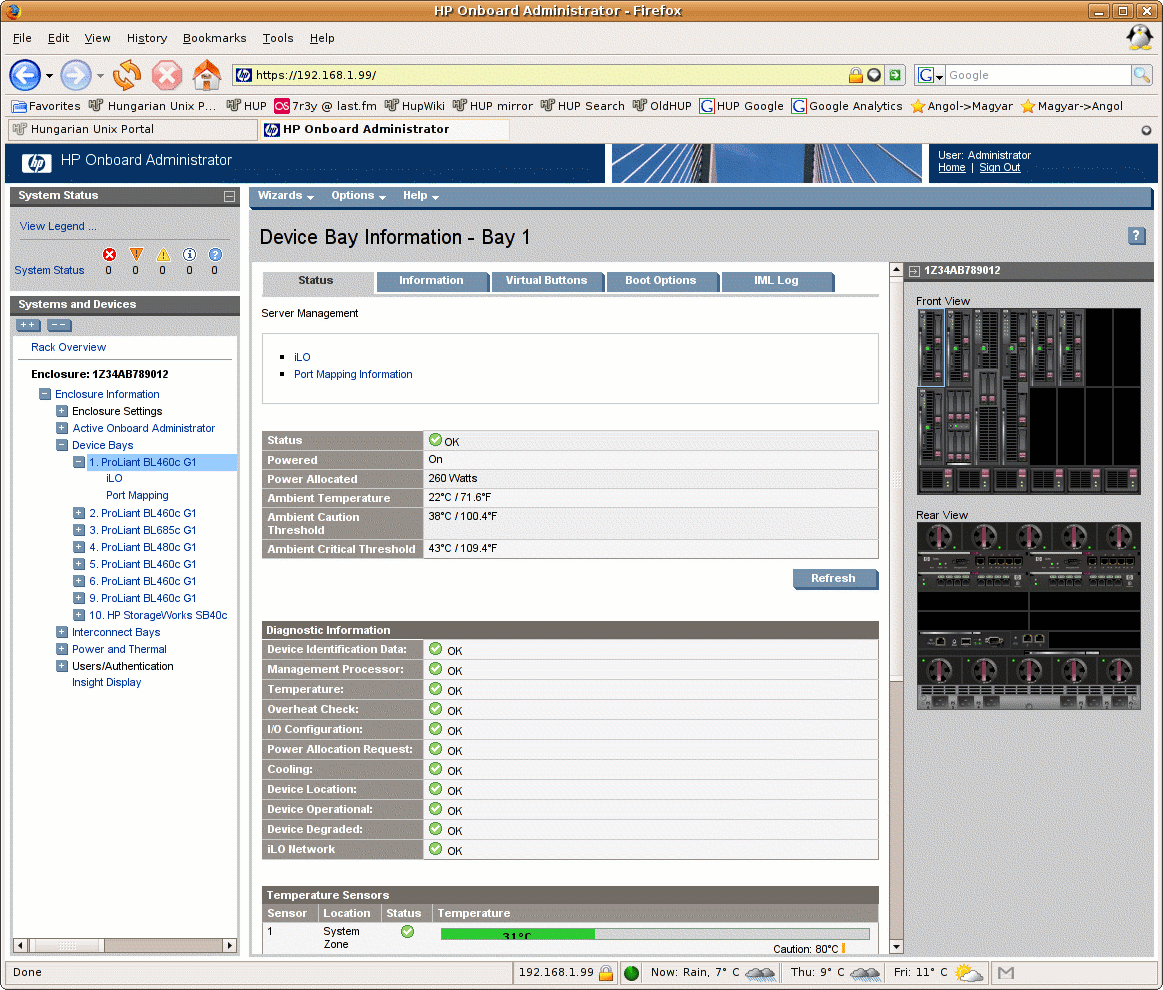
Task: Click the Critical red X status icon
Action: (109, 254)
